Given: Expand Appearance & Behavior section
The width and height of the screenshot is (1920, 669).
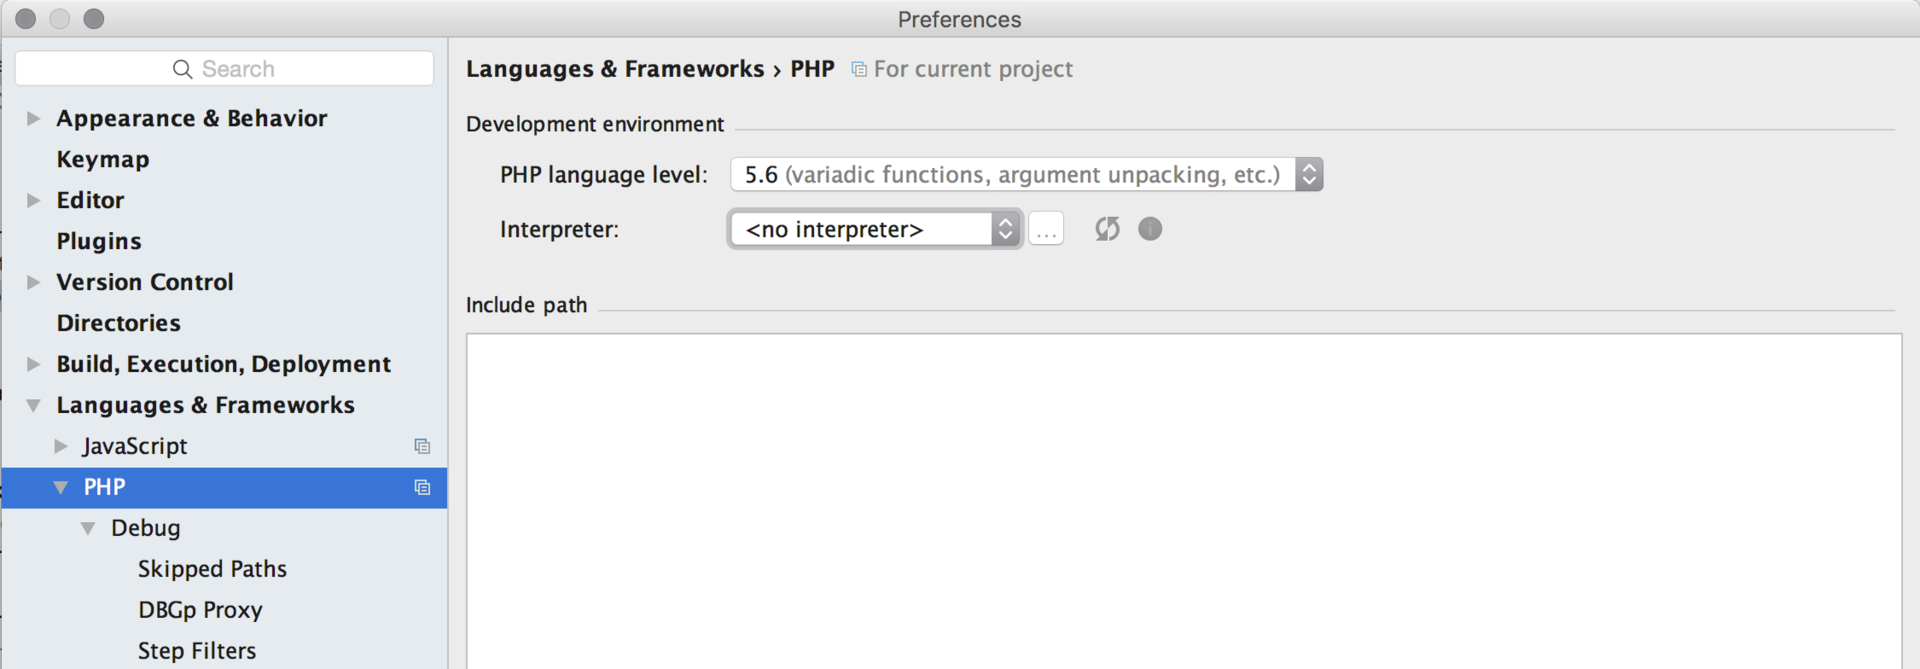Looking at the screenshot, I should pyautogui.click(x=33, y=118).
